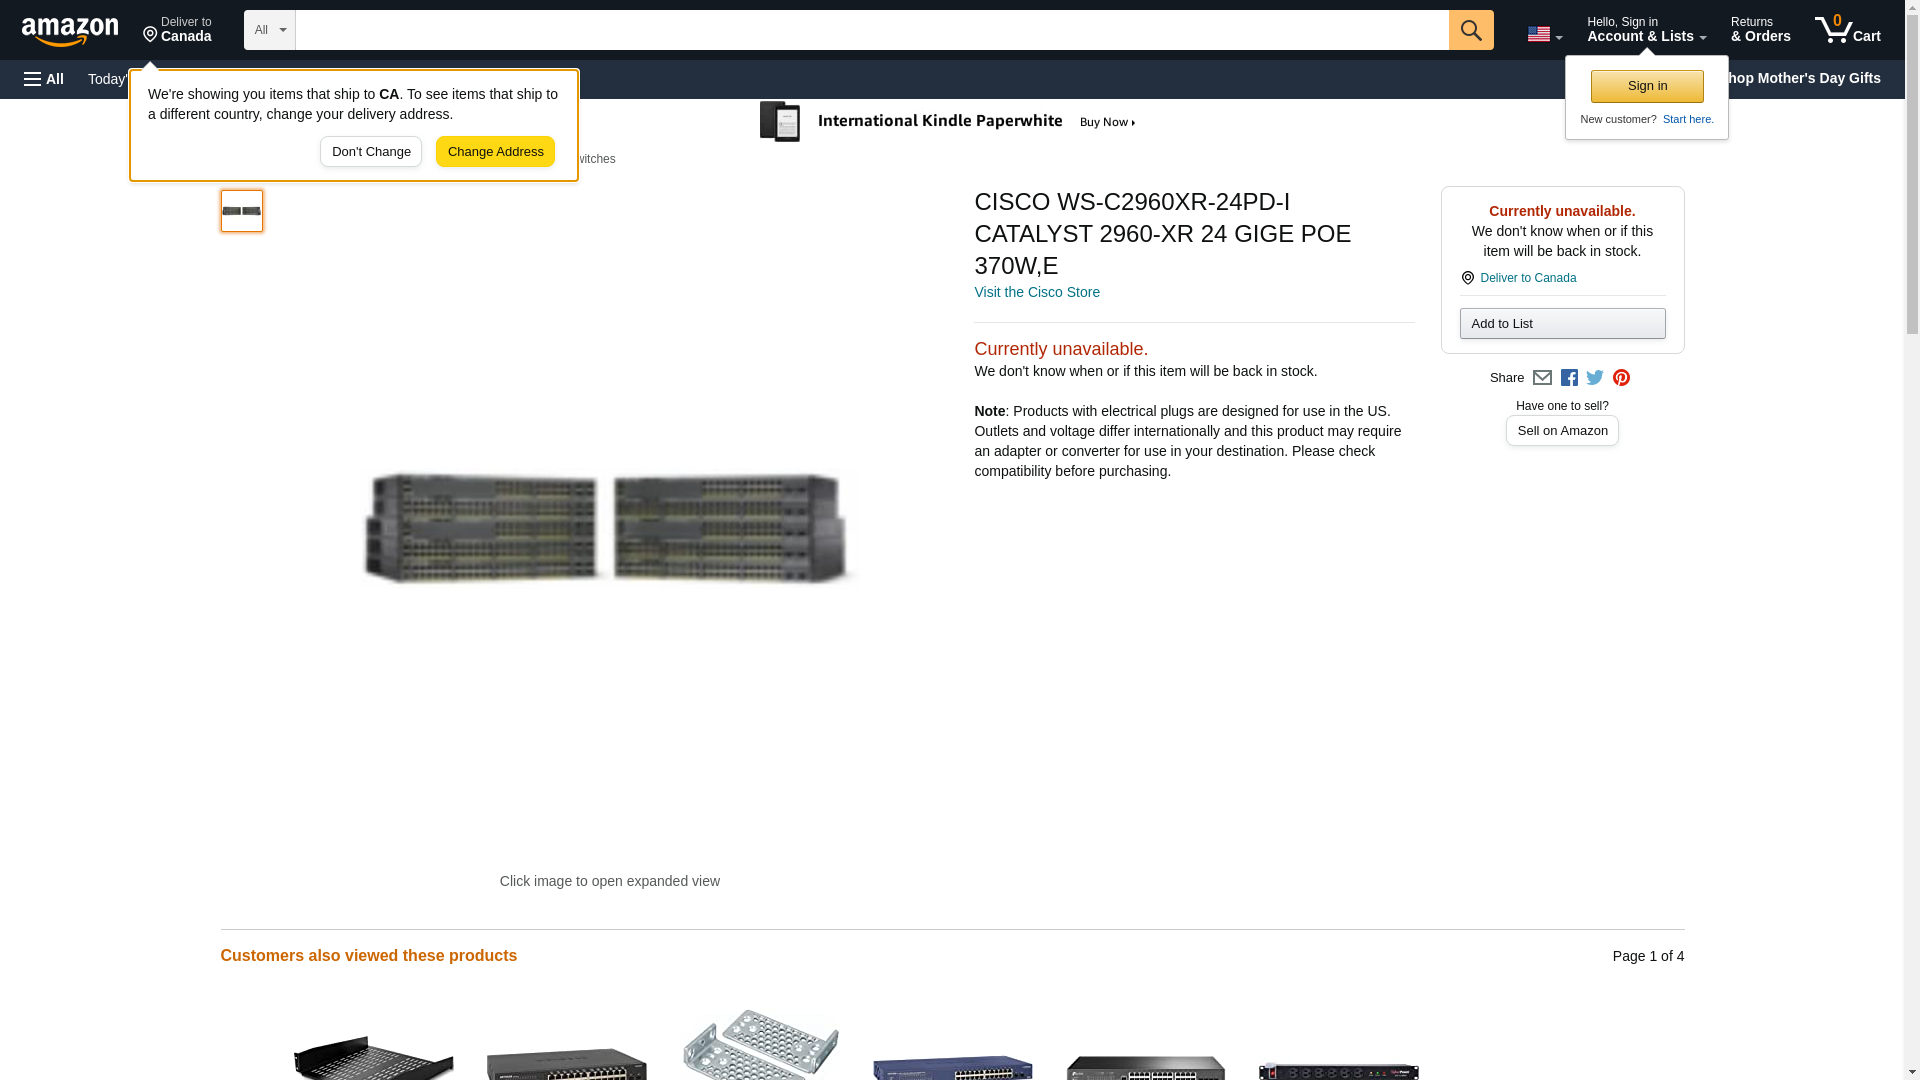Click the yellow Sign in button
The height and width of the screenshot is (1080, 1920).
coord(1647,86)
